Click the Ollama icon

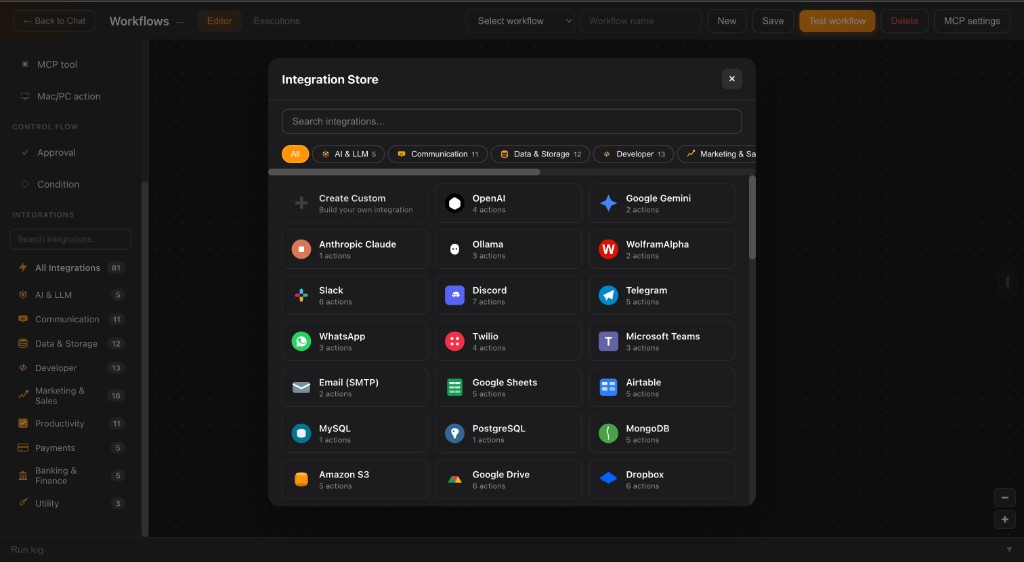455,249
